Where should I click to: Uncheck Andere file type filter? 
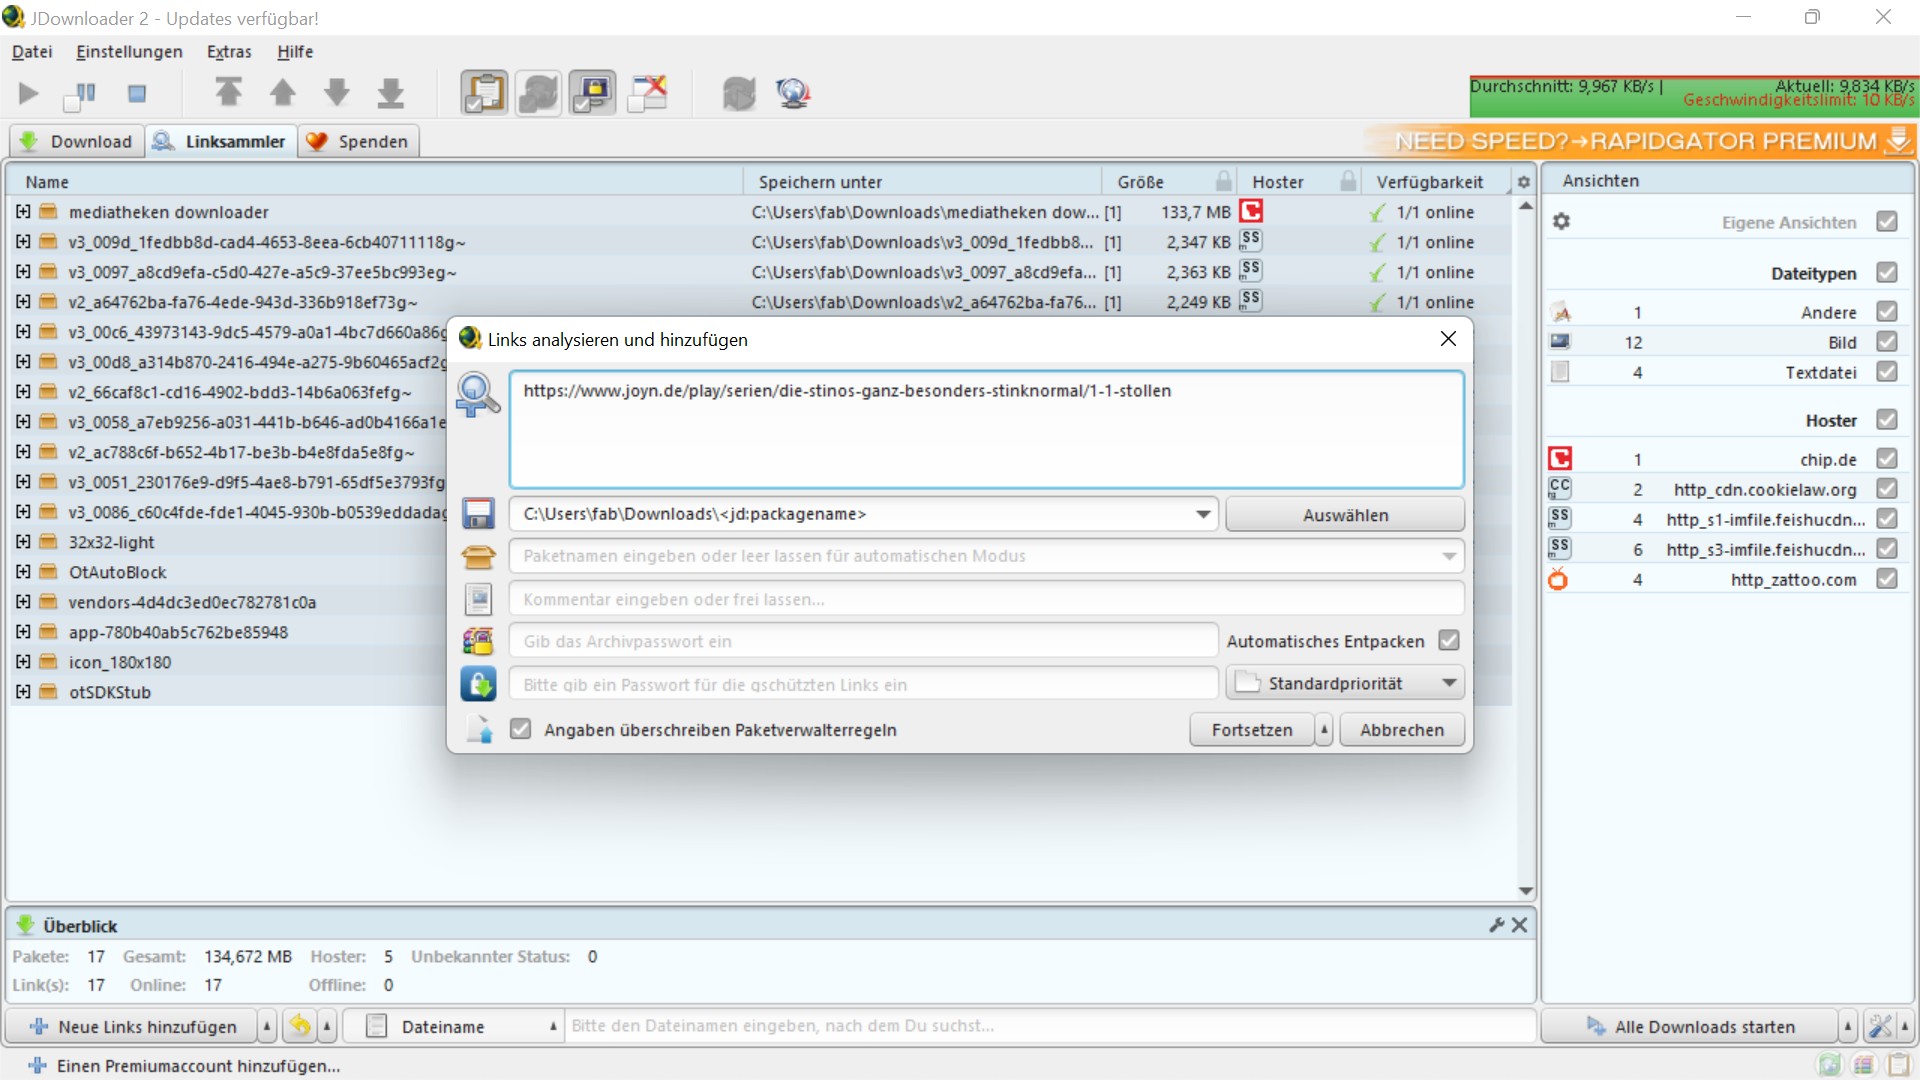(x=1887, y=312)
